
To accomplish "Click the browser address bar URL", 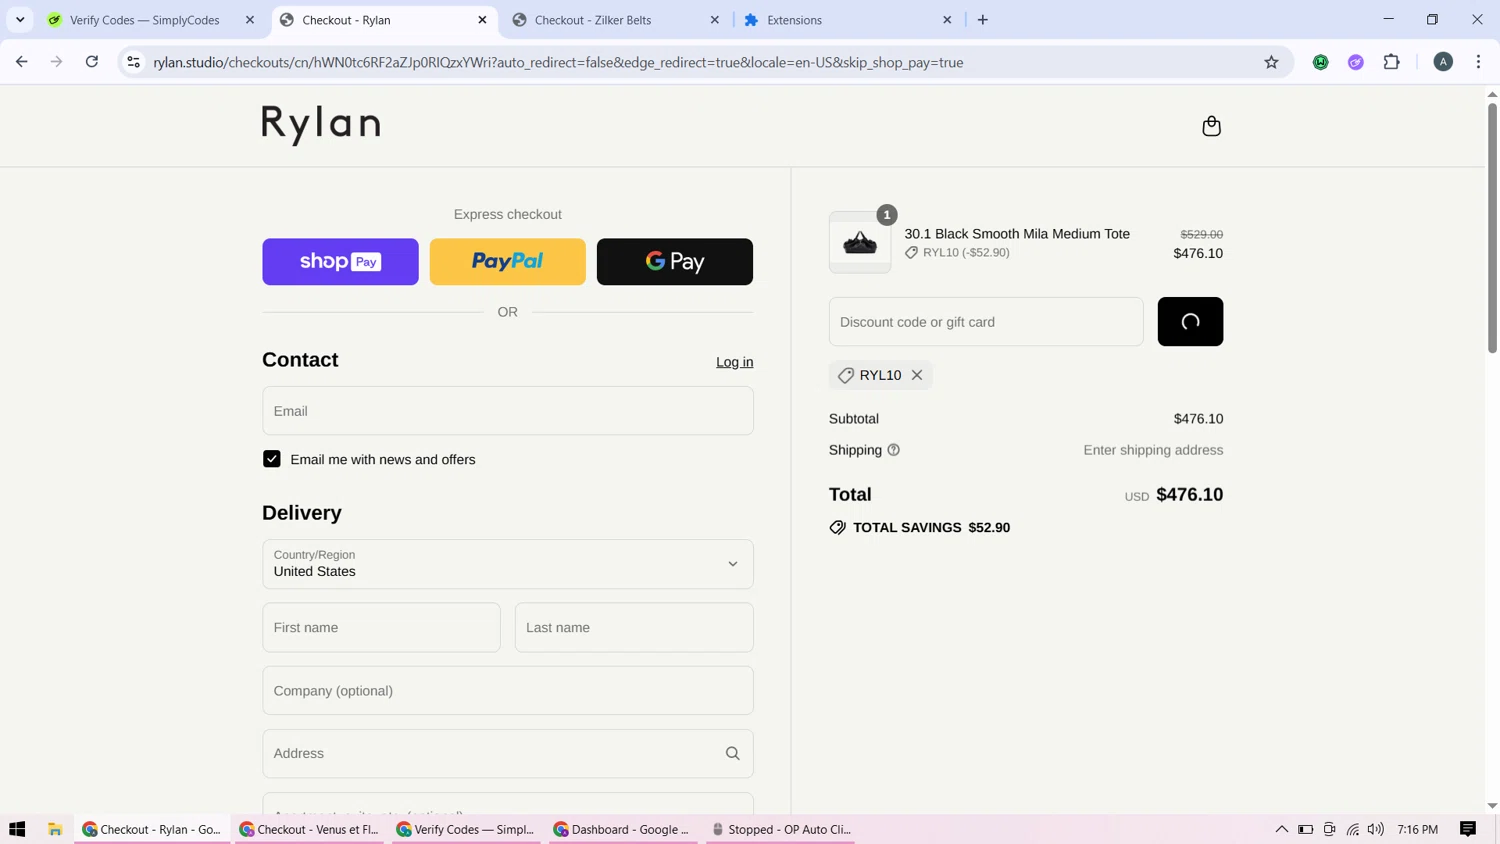I will pyautogui.click(x=558, y=62).
